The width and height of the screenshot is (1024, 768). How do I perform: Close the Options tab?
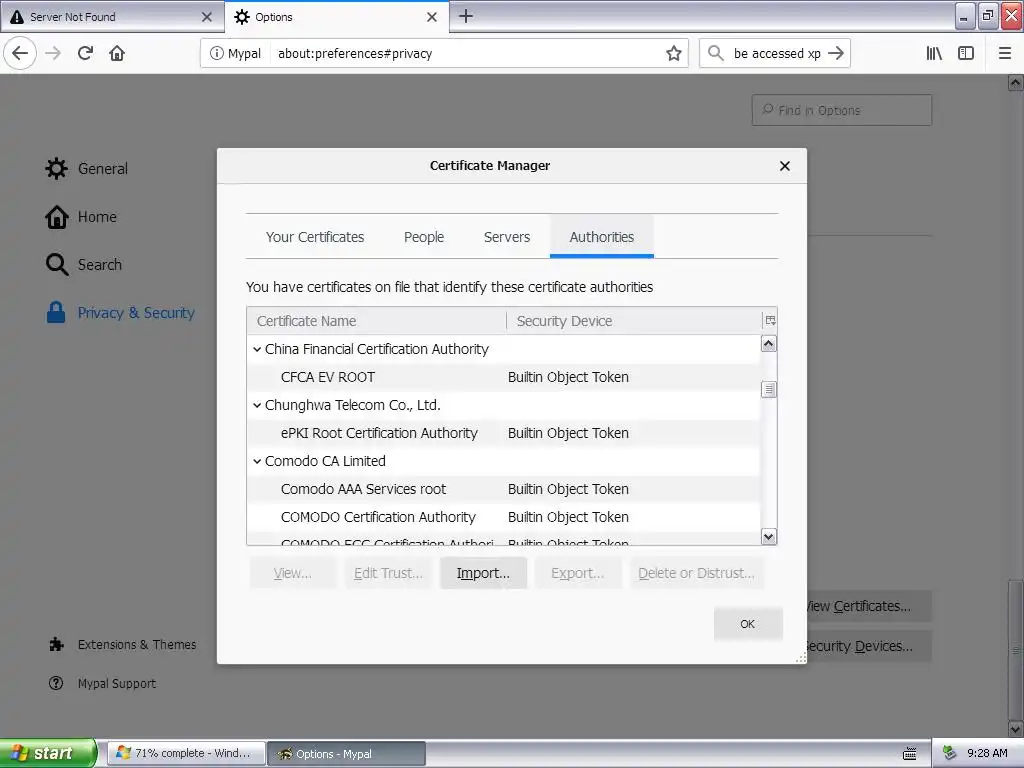point(432,17)
